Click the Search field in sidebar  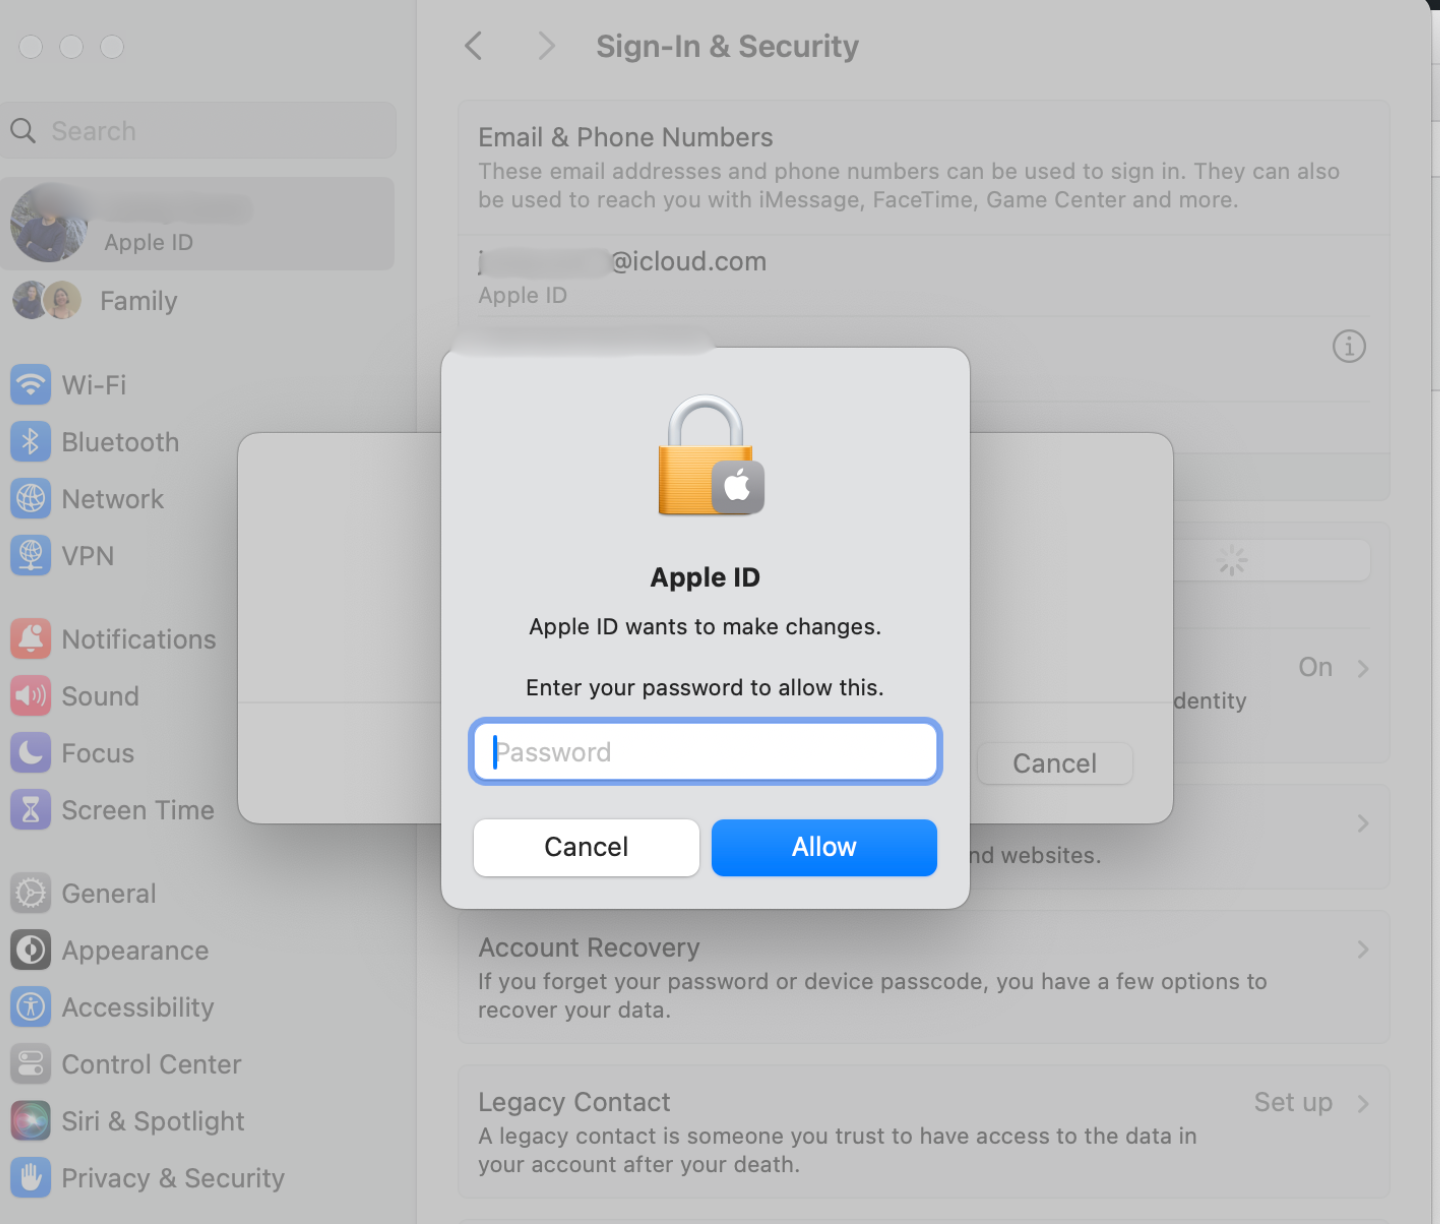198,131
